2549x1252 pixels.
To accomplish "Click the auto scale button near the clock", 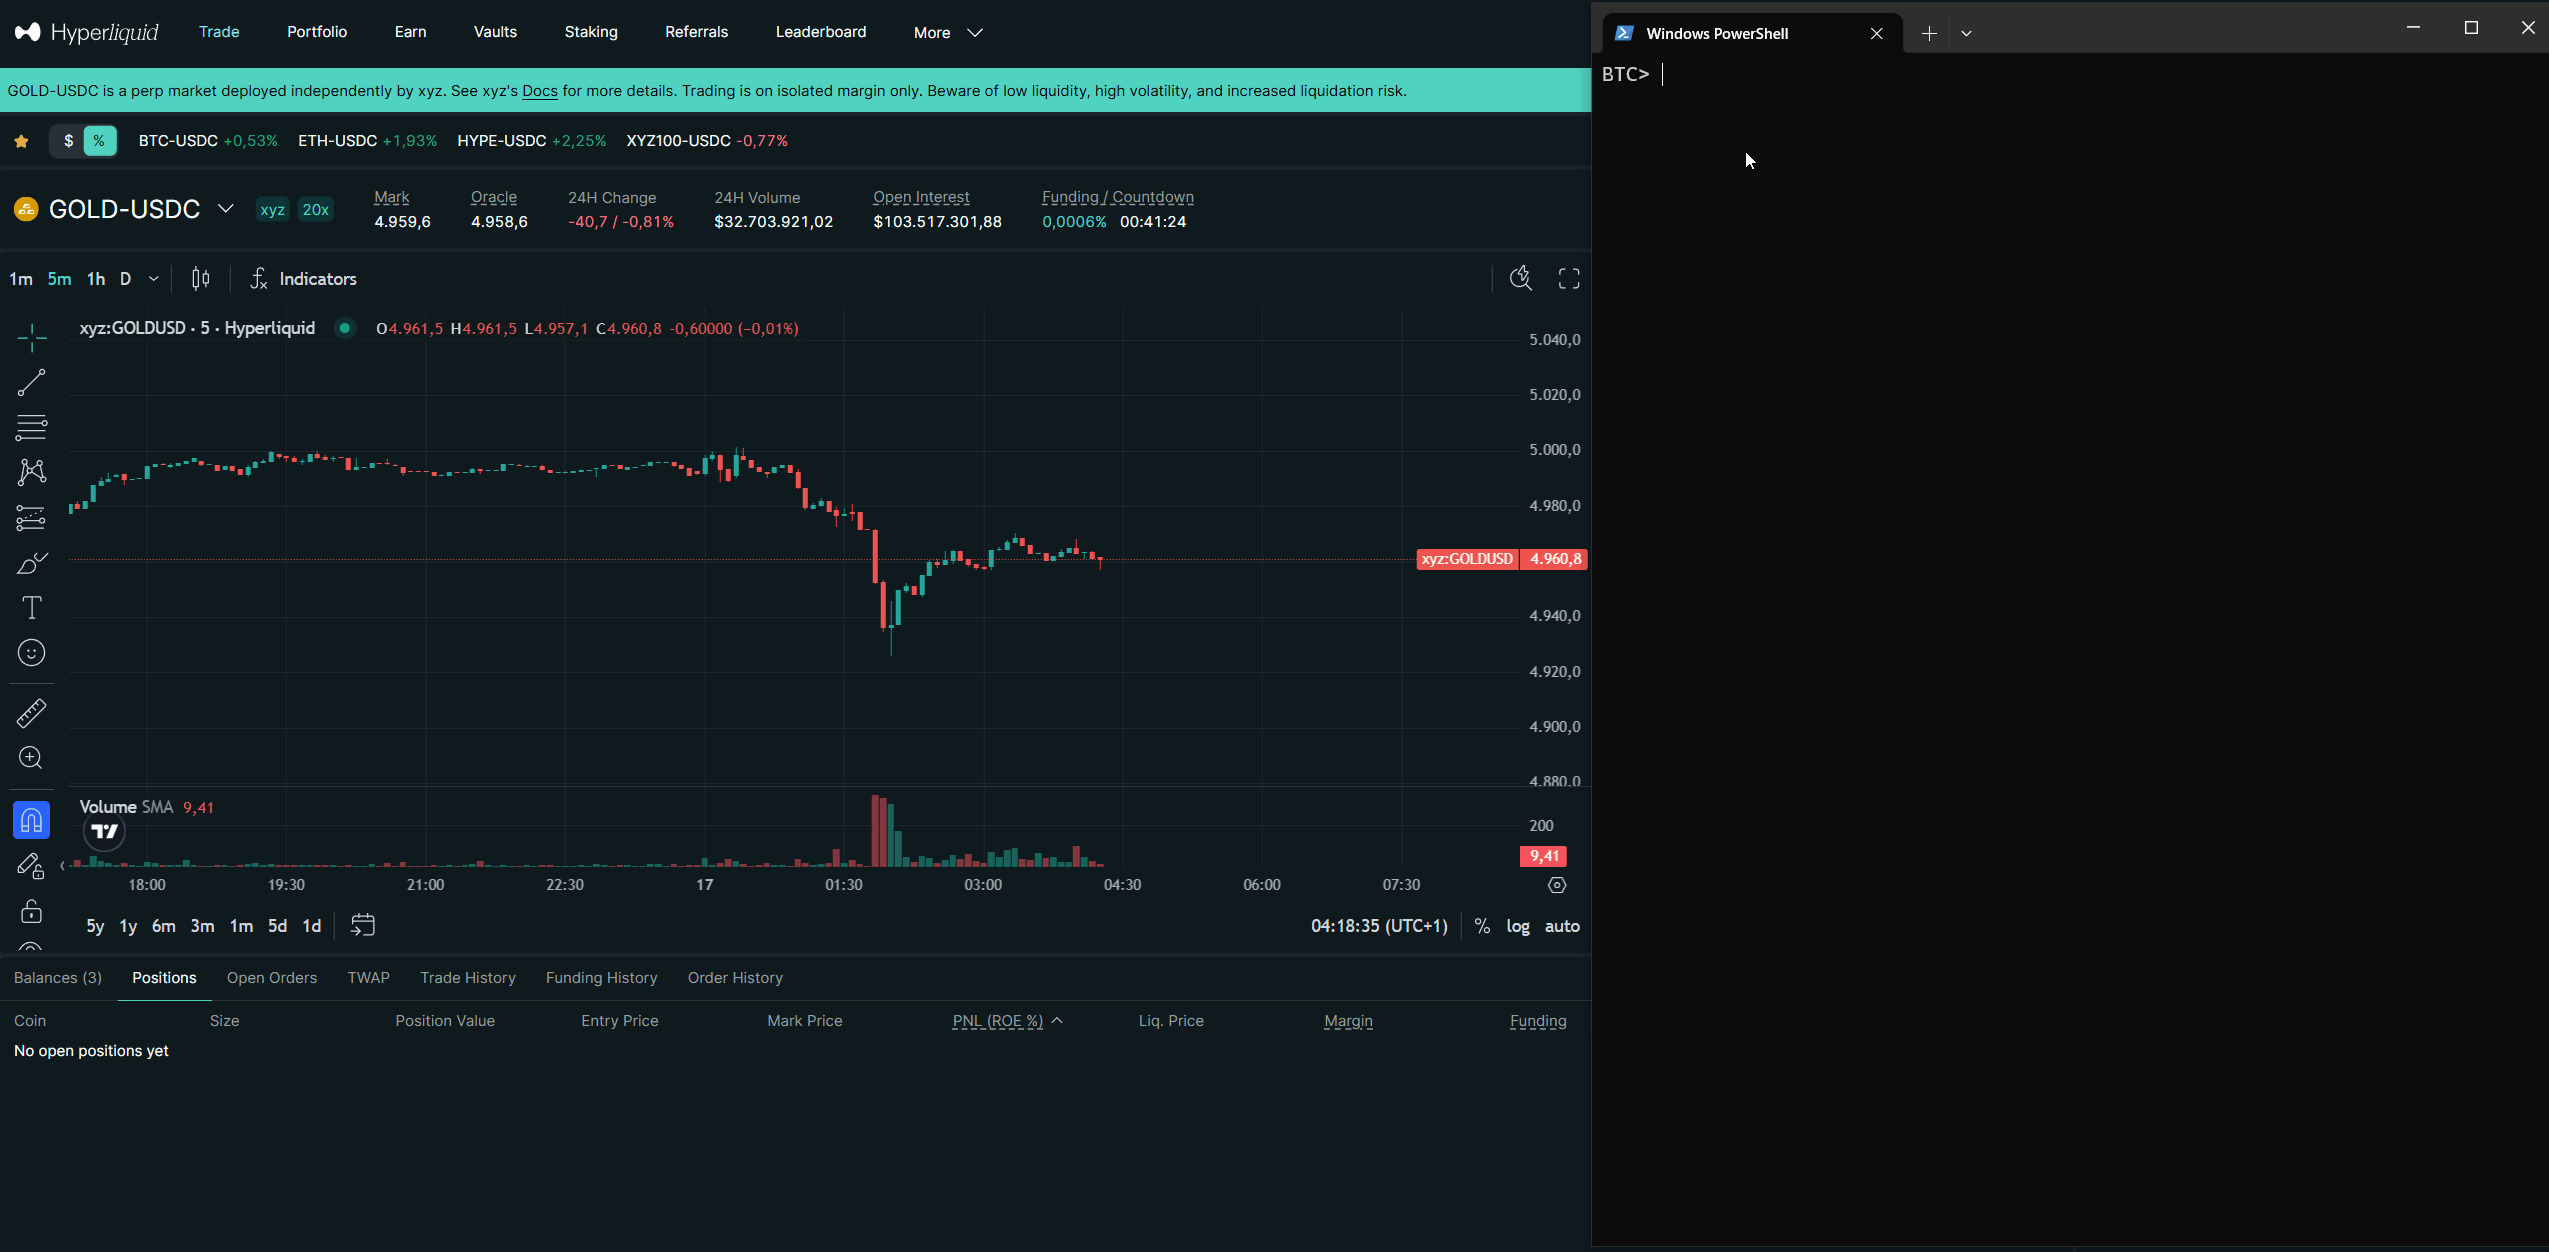I will 1562,926.
